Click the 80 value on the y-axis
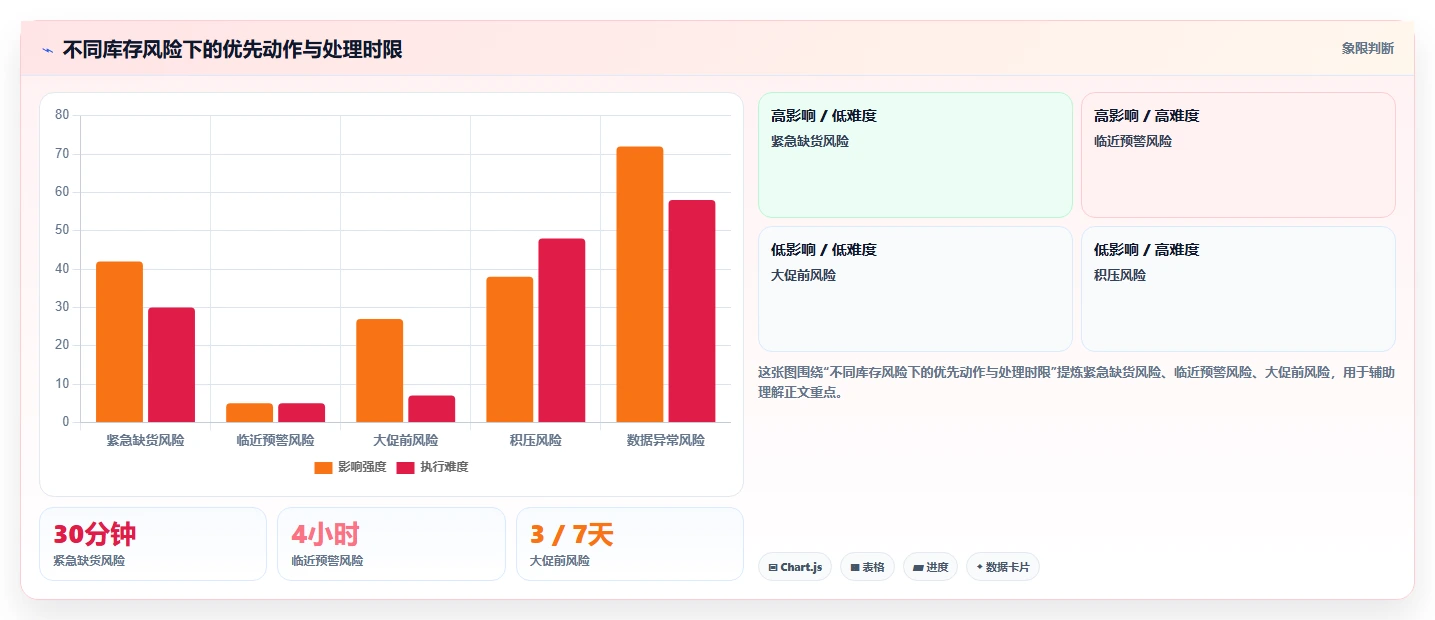The height and width of the screenshot is (620, 1435). tap(62, 115)
